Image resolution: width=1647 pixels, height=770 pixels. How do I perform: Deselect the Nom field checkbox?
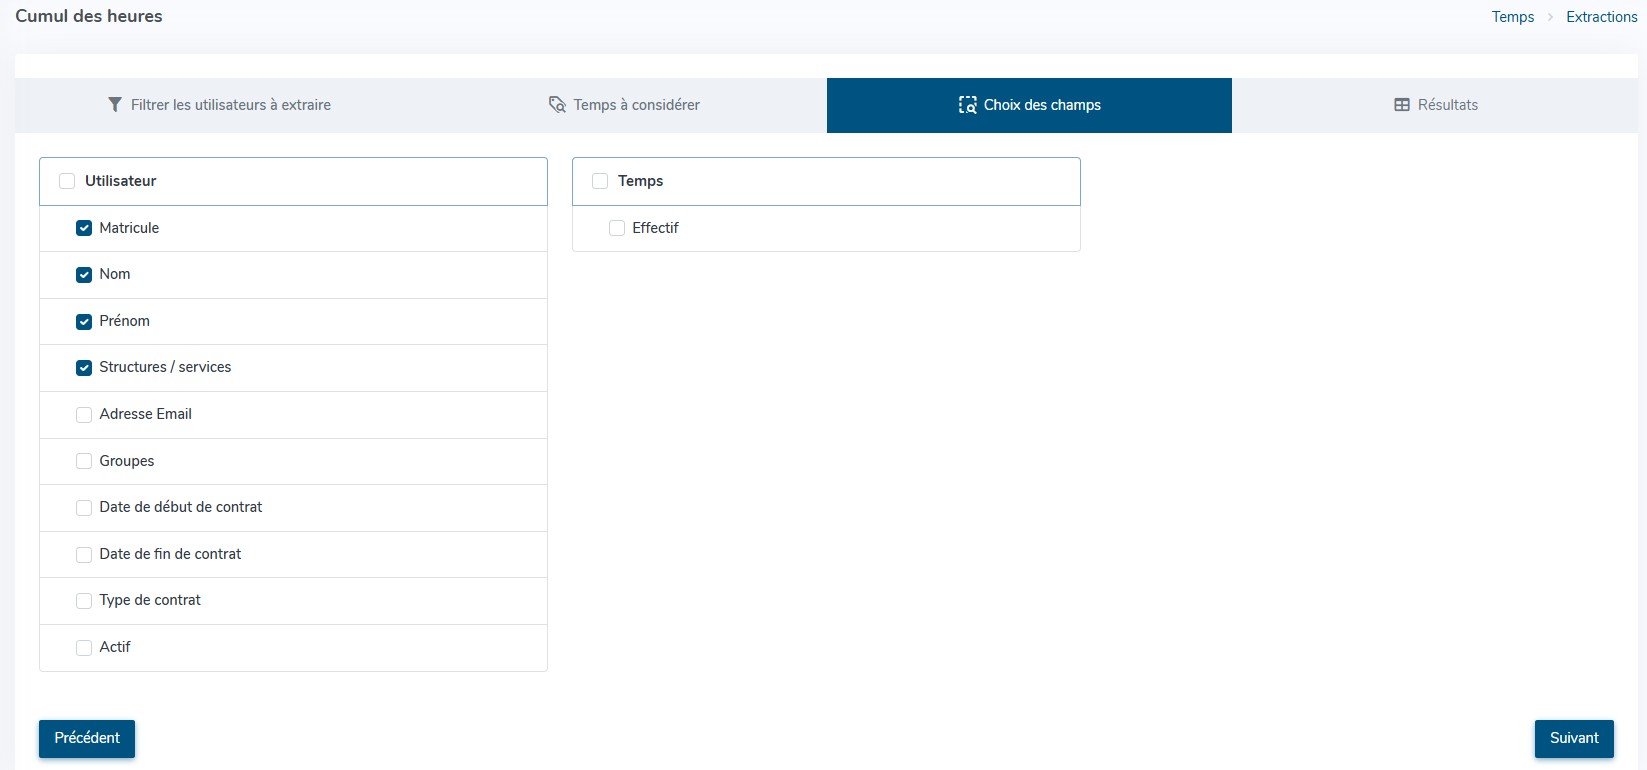(x=84, y=275)
